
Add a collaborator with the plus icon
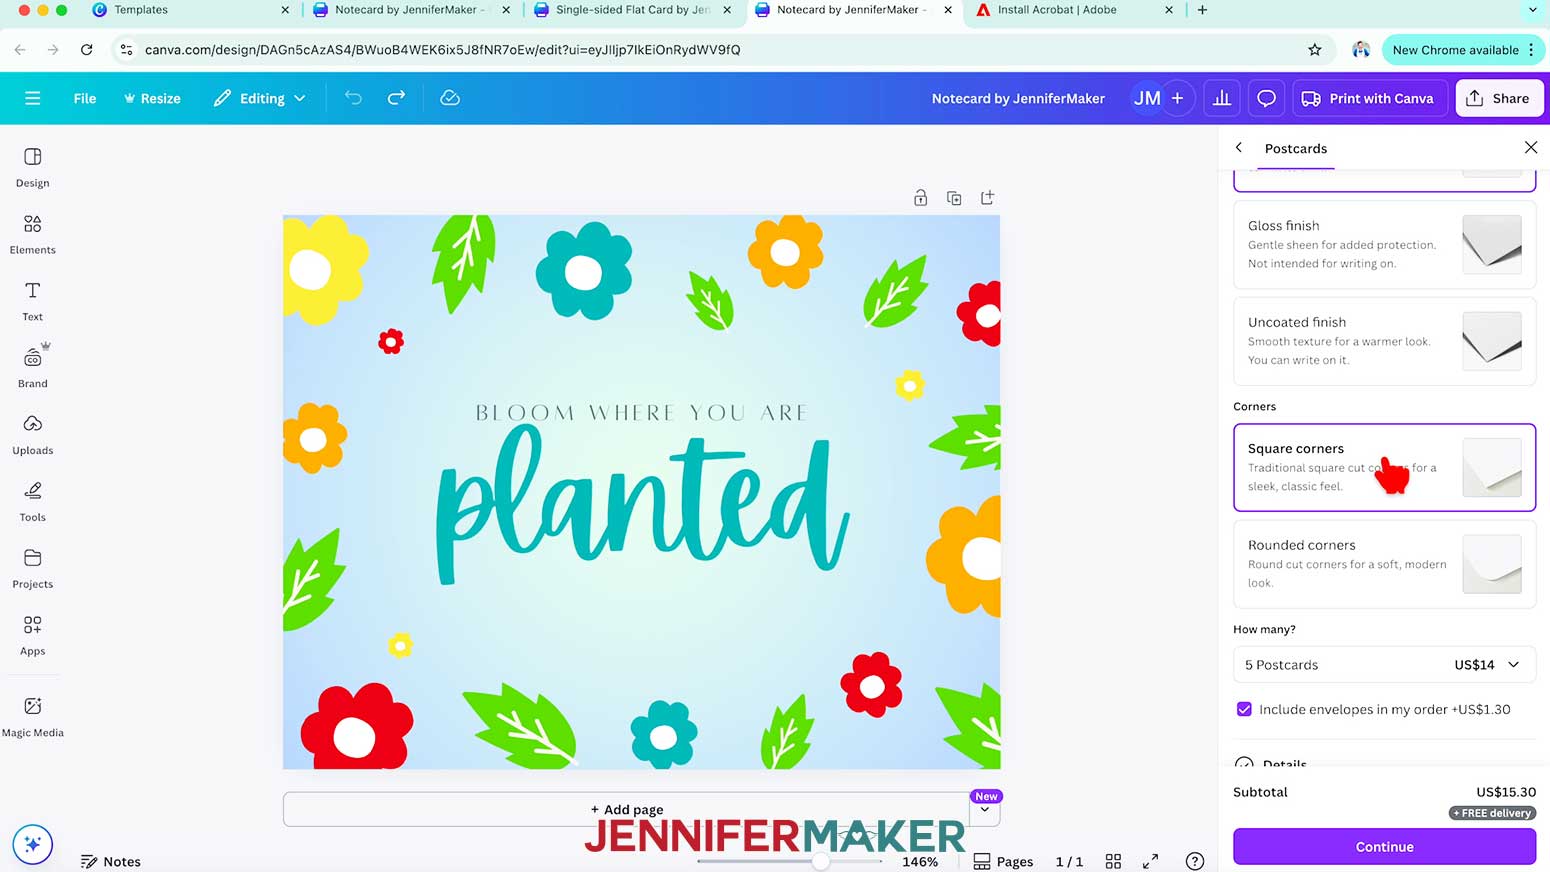(1178, 98)
